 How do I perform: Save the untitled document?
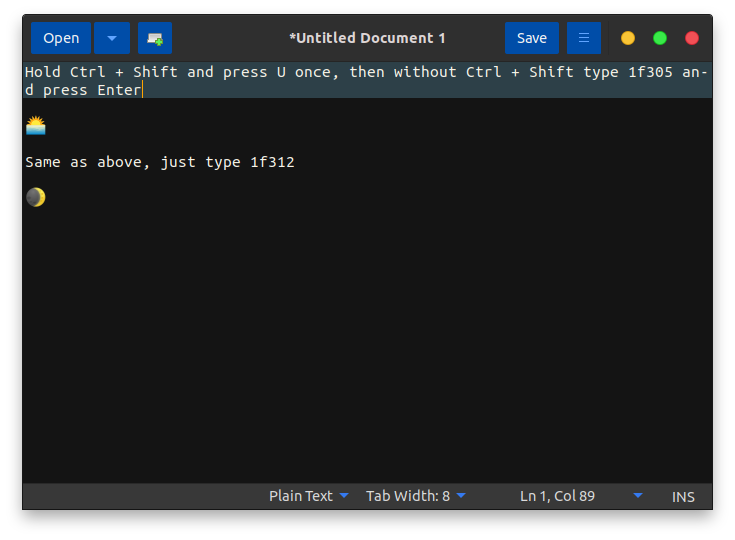[532, 38]
